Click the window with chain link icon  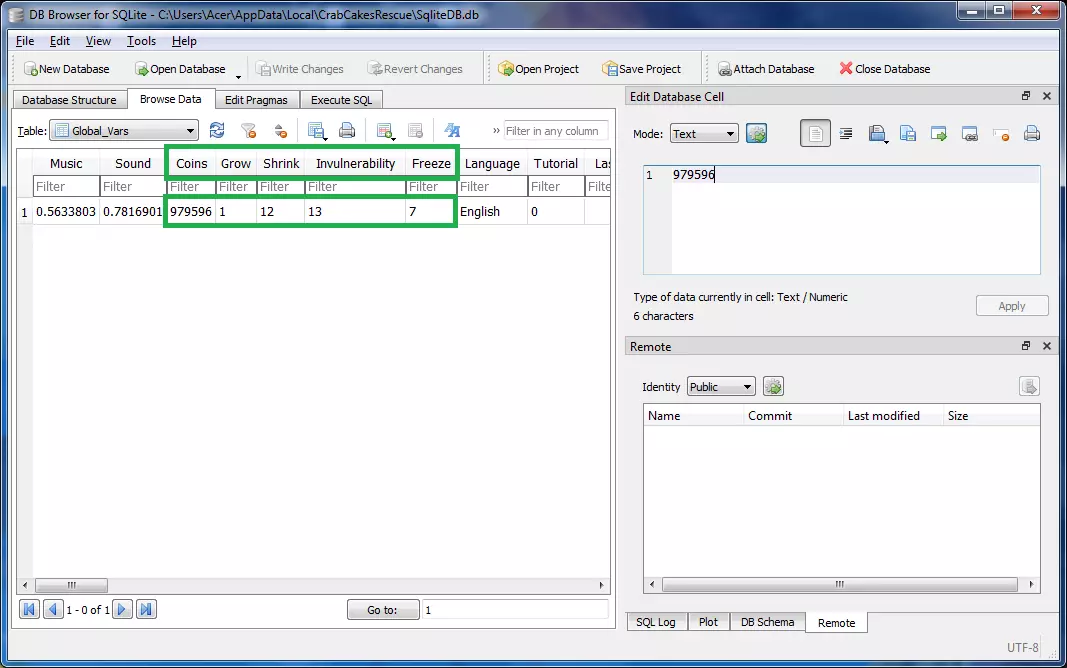pyautogui.click(x=970, y=133)
